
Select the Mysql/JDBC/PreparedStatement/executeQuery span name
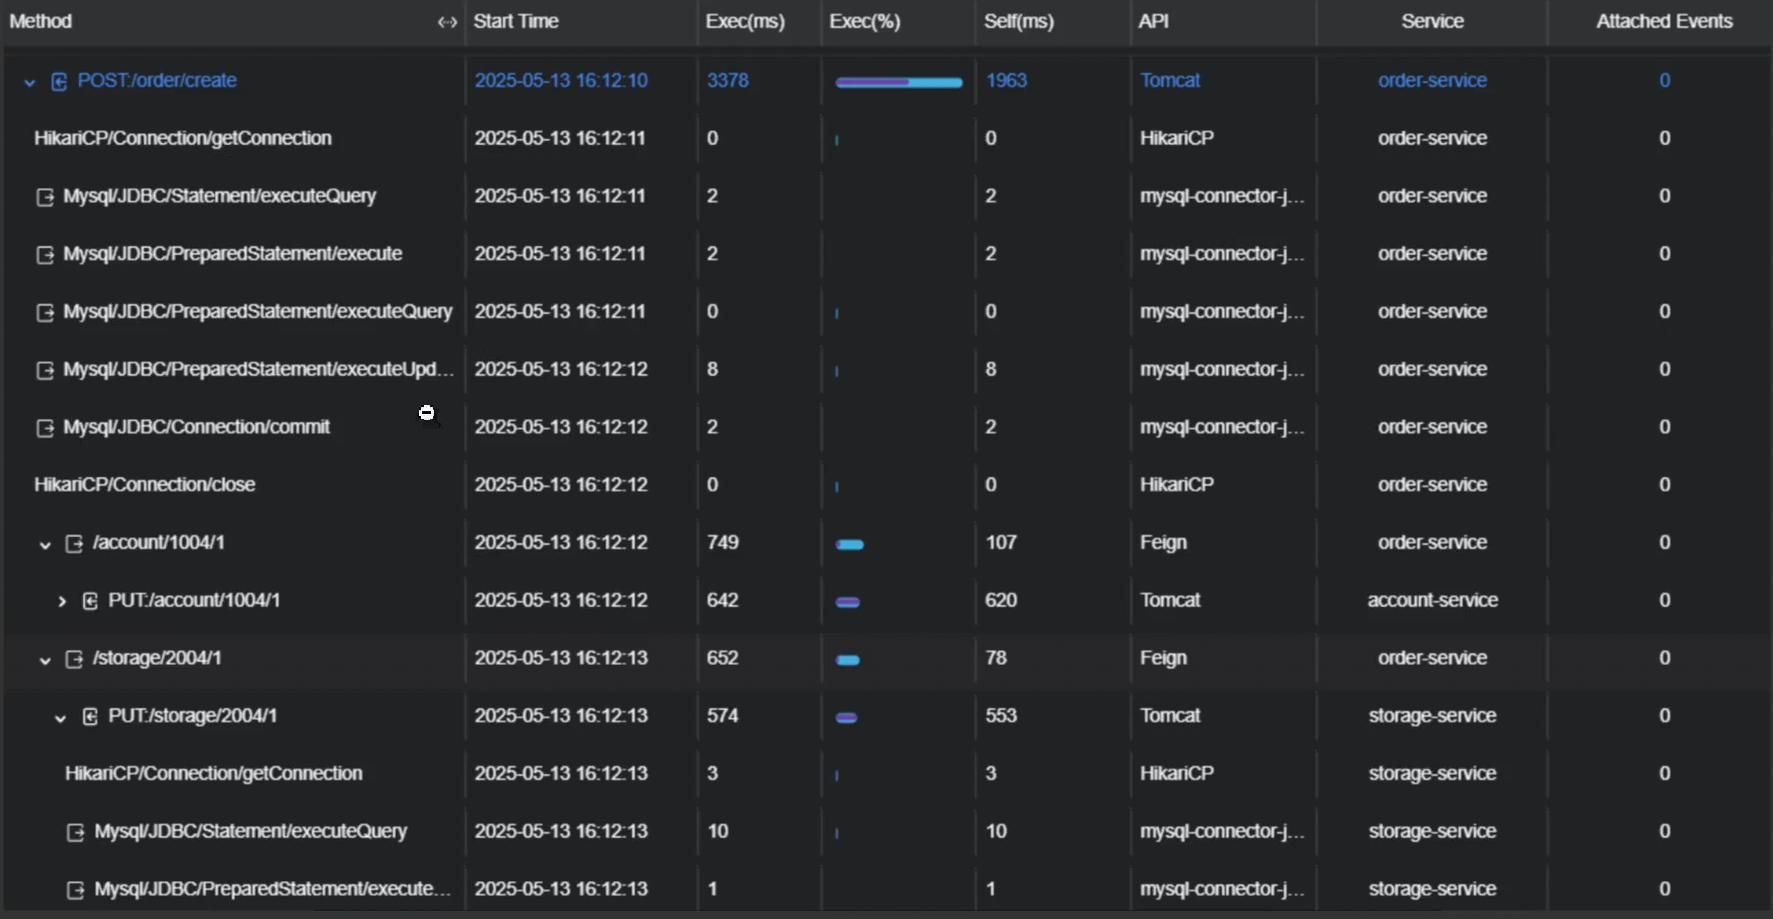(x=258, y=311)
